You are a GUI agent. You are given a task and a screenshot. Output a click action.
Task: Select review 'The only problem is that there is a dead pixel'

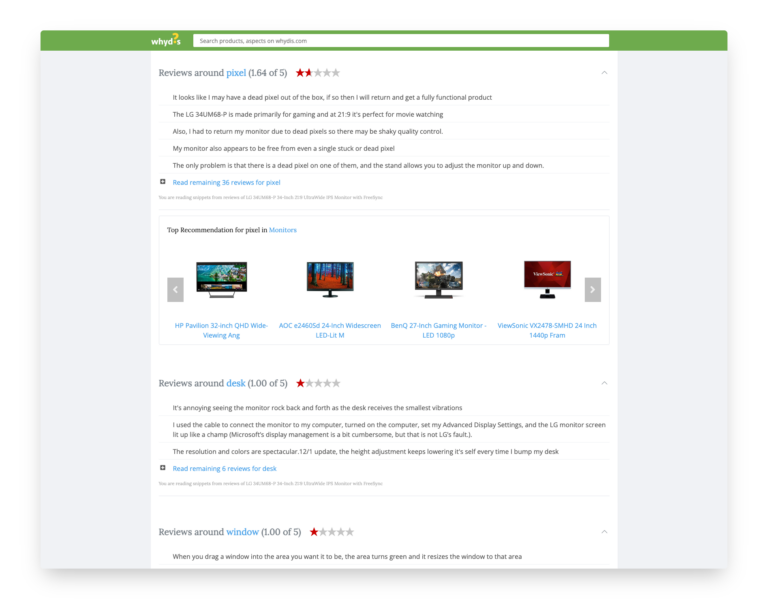click(358, 165)
